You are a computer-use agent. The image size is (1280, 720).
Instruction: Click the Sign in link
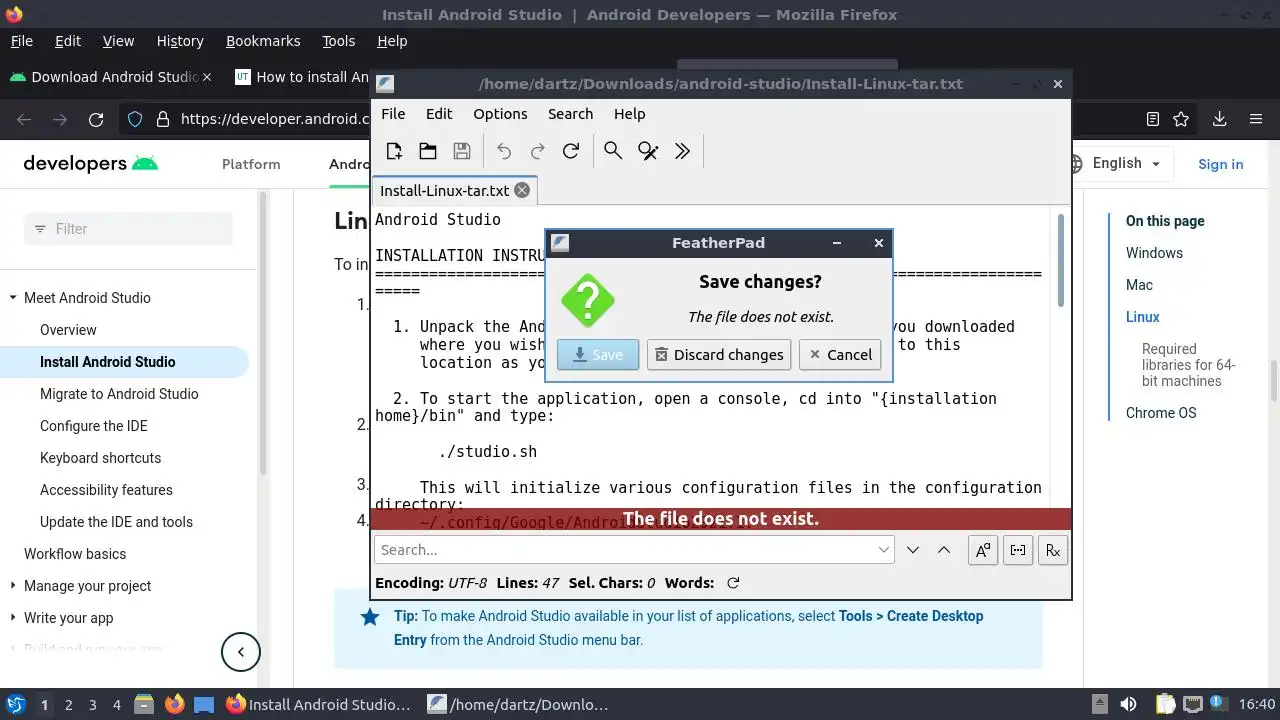point(1220,164)
